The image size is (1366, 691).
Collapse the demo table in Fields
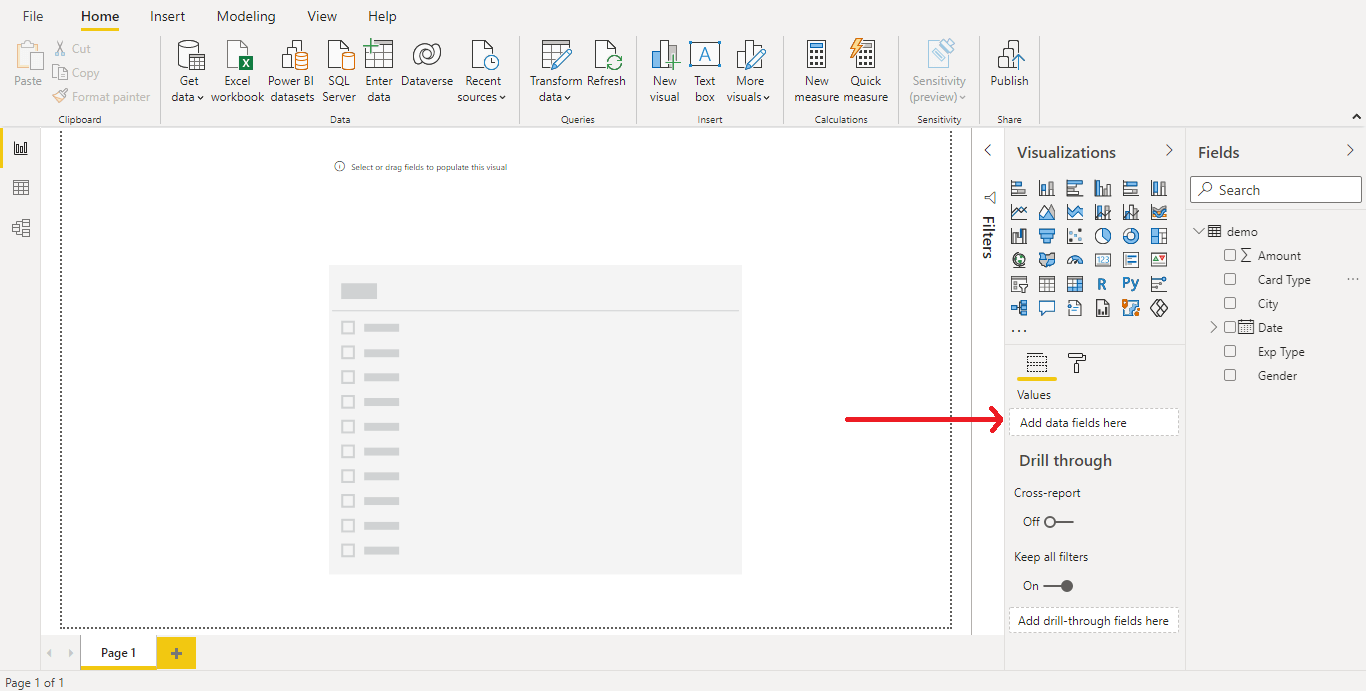[x=1199, y=232]
